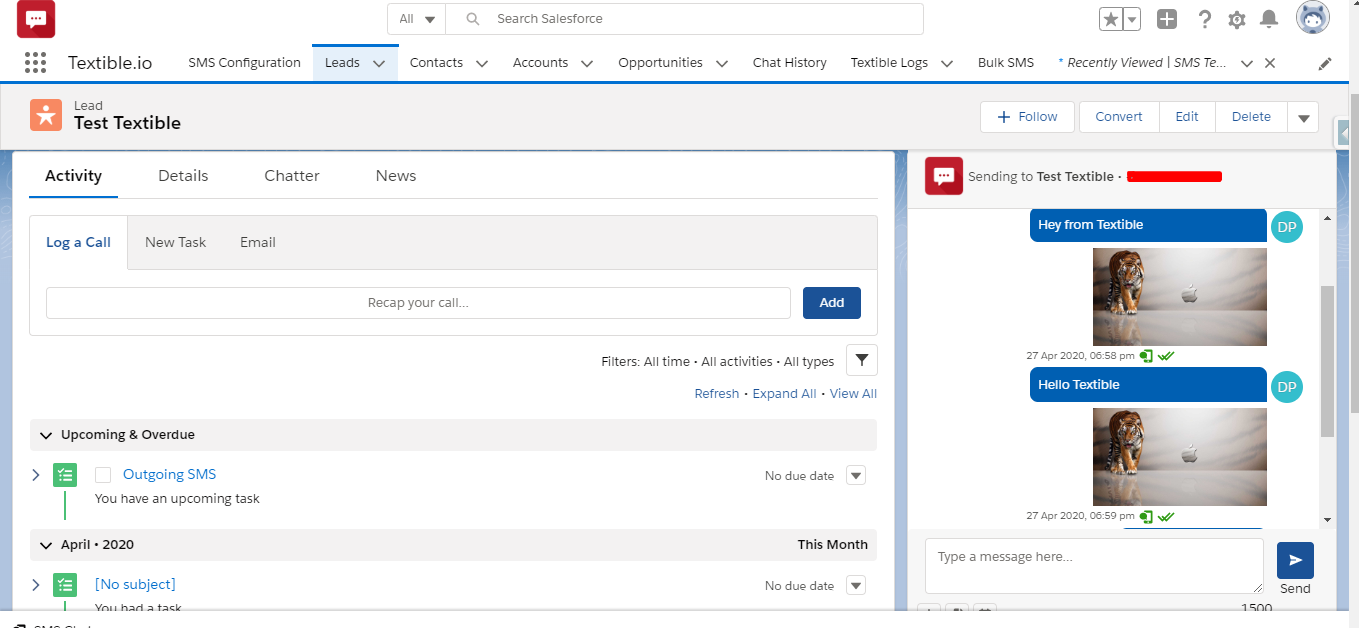Click DP avatar beside Hello Textible
The height and width of the screenshot is (628, 1359).
pos(1287,387)
